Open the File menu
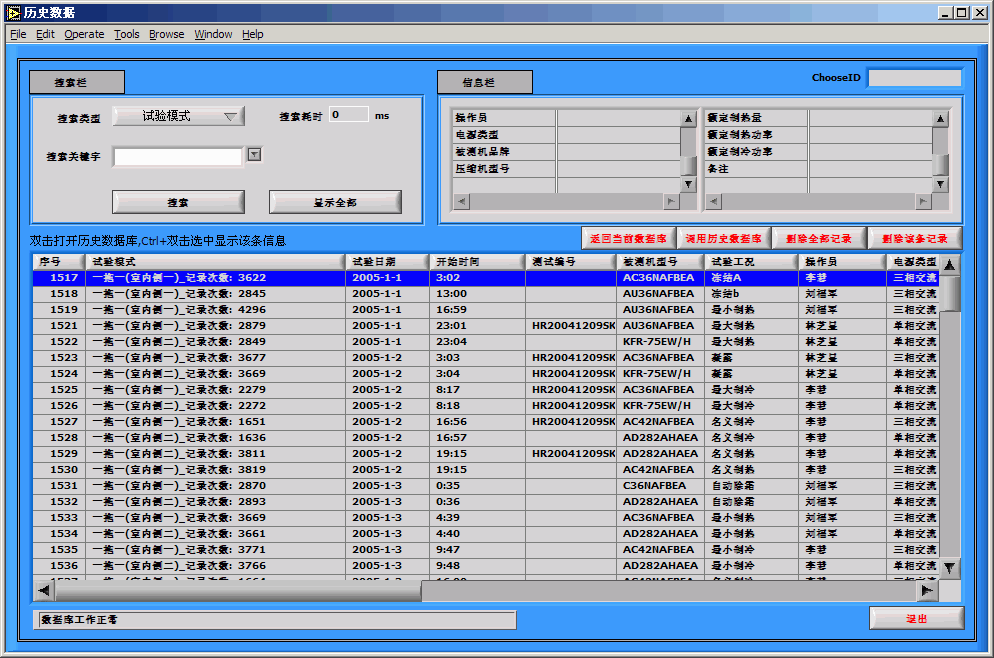 point(18,34)
